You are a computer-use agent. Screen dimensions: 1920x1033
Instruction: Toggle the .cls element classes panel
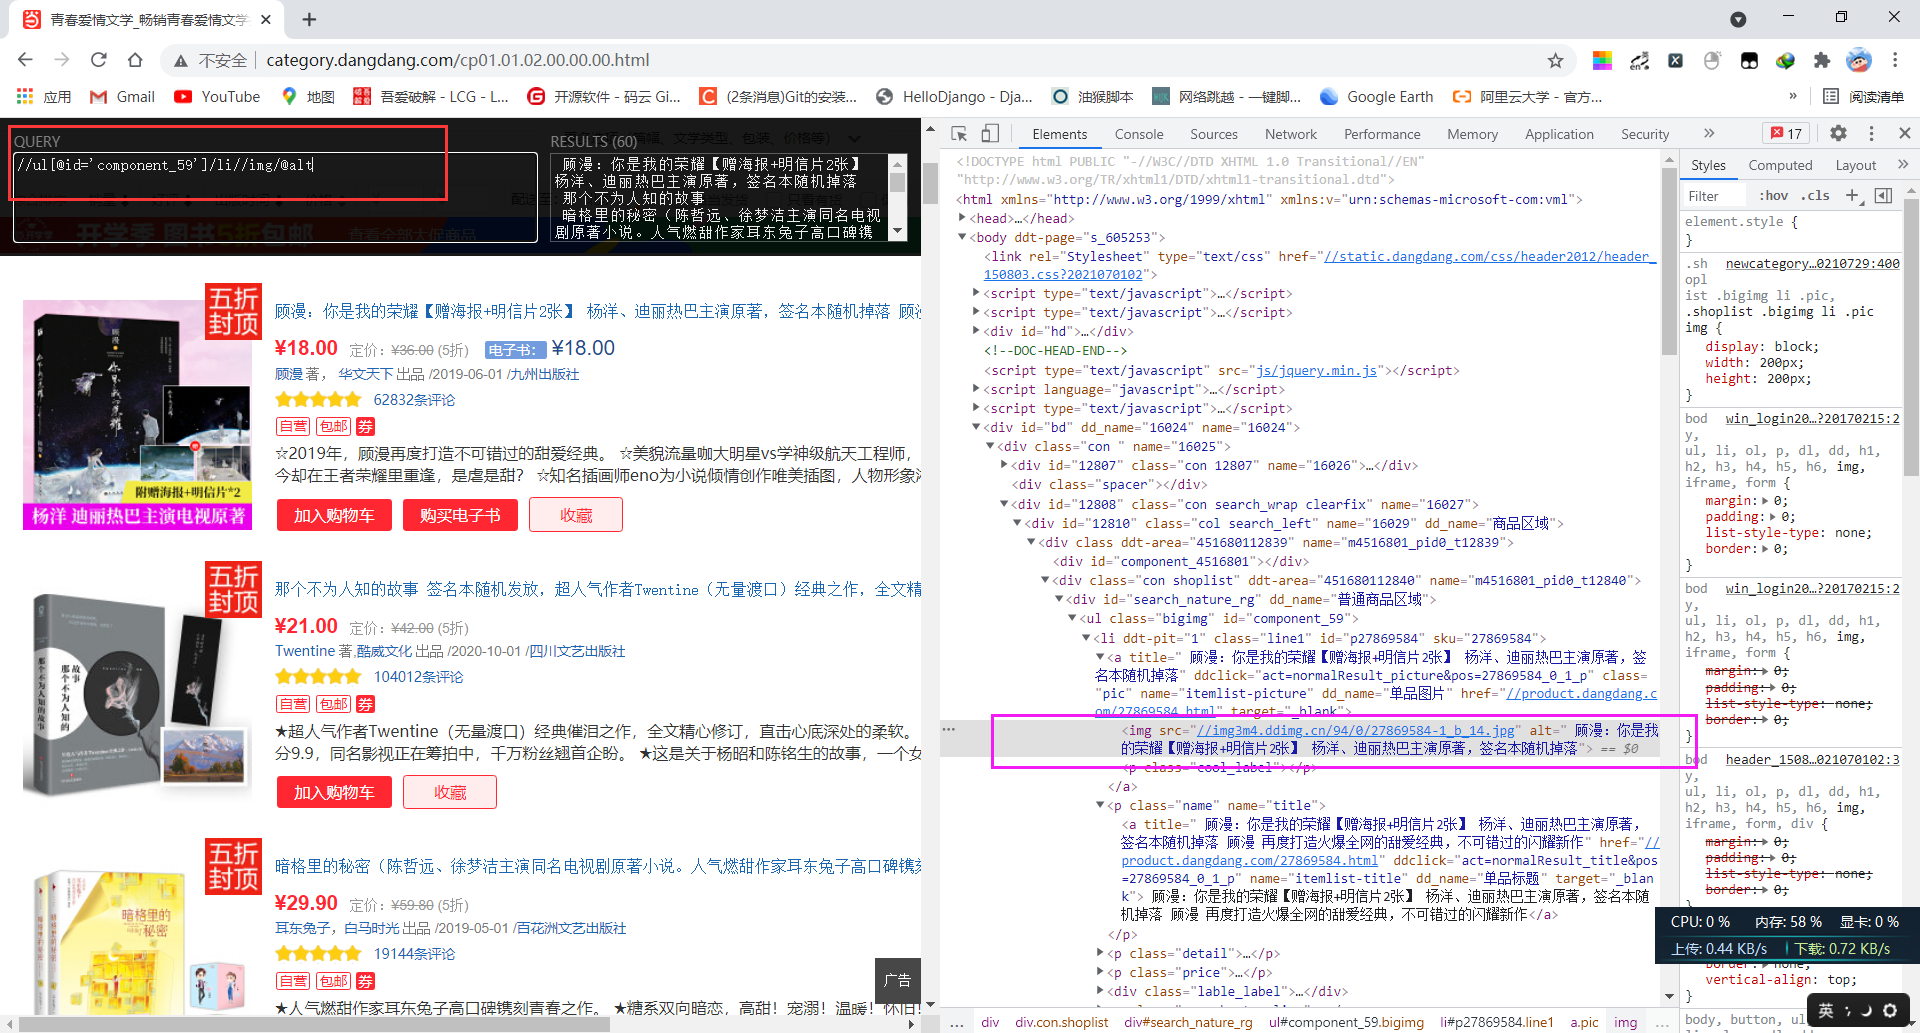[1815, 196]
